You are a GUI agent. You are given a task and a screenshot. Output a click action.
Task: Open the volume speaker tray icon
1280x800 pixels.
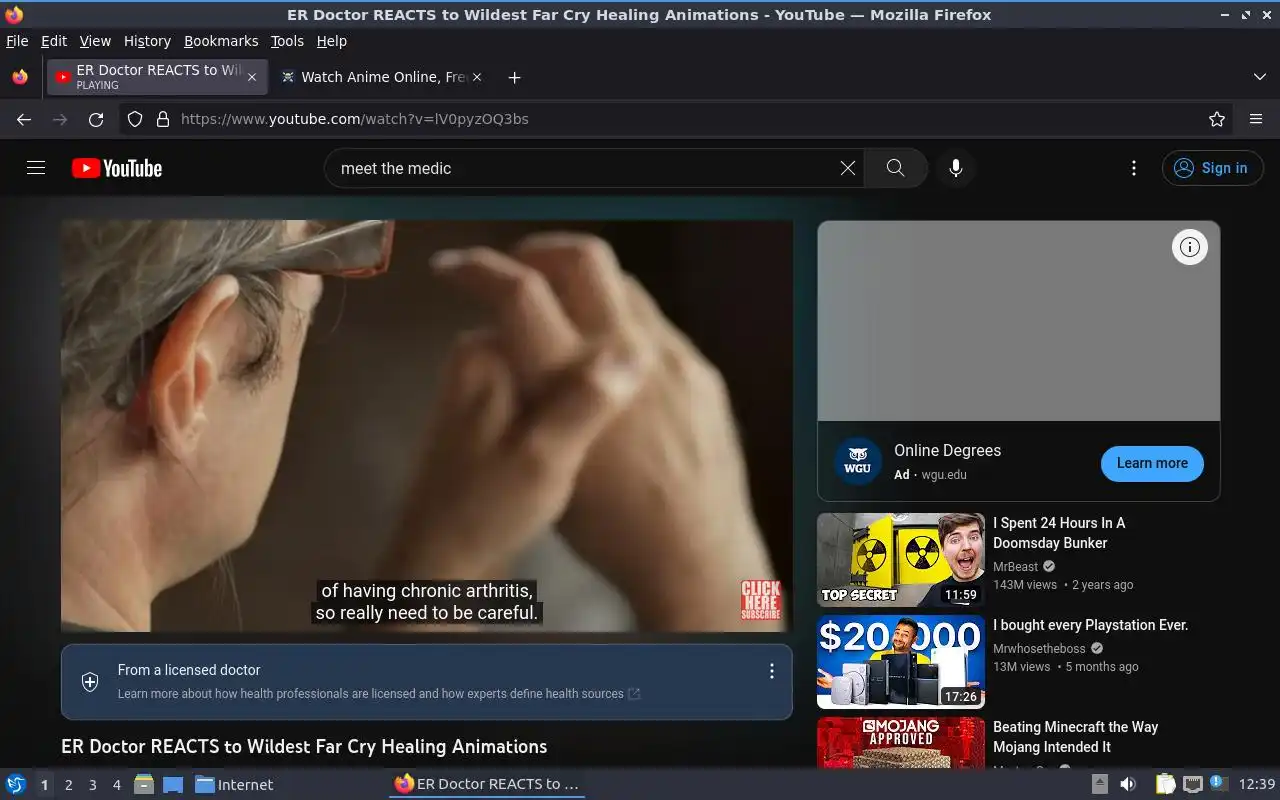click(1127, 784)
